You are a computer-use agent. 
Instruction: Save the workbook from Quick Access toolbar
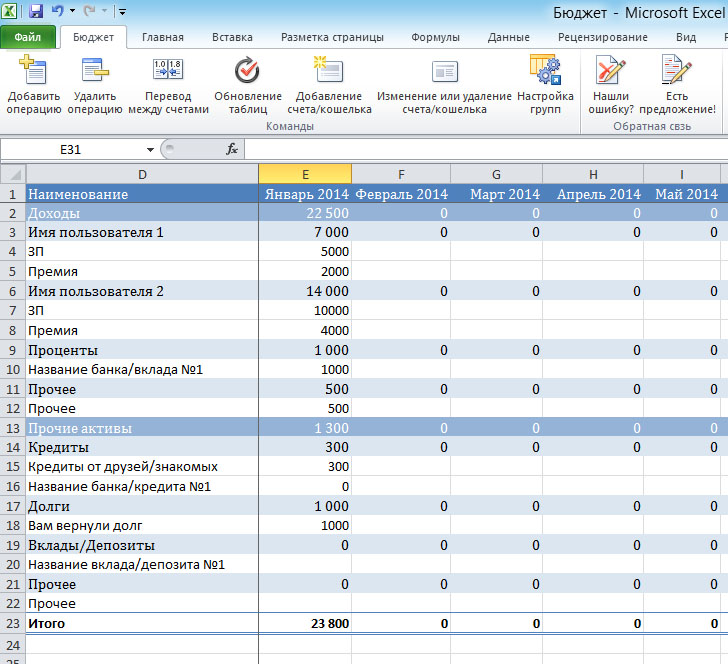(36, 12)
